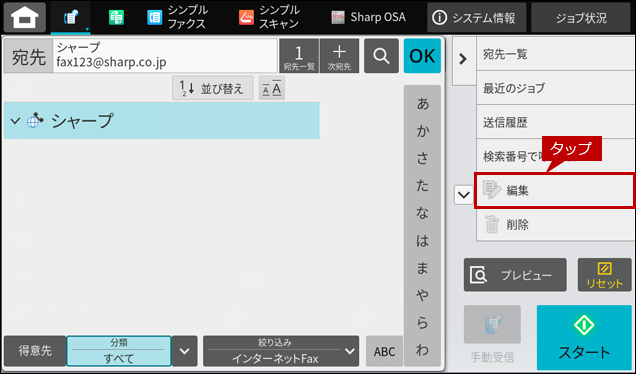Jump to や row in index

click(x=422, y=295)
